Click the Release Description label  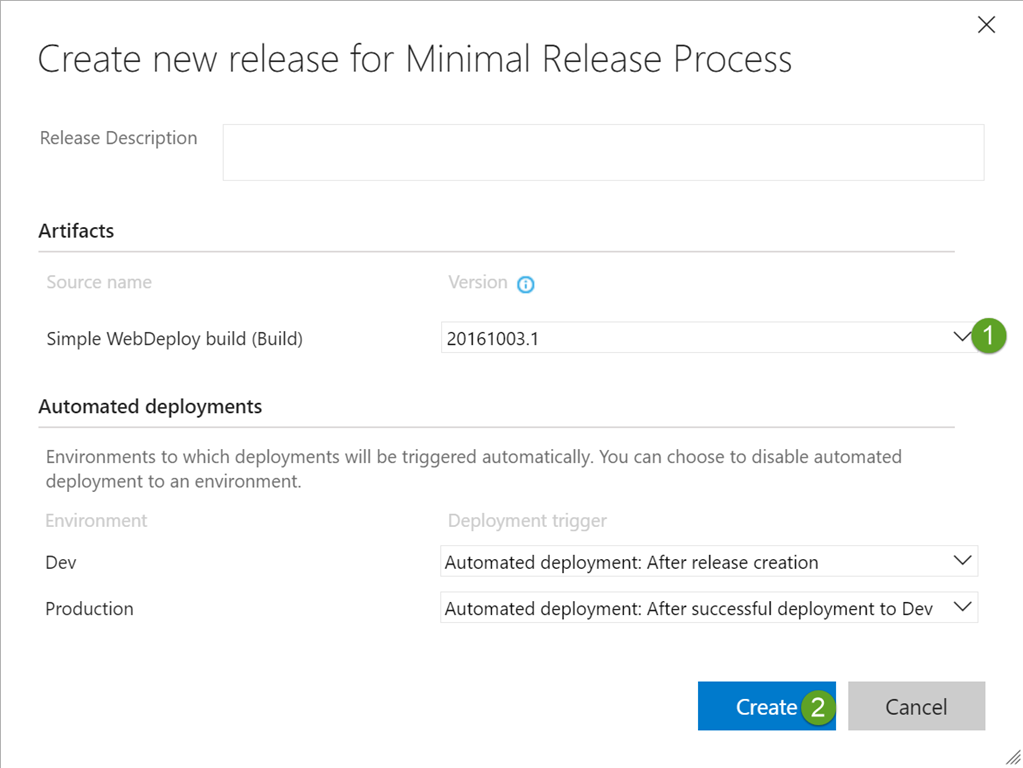[118, 138]
